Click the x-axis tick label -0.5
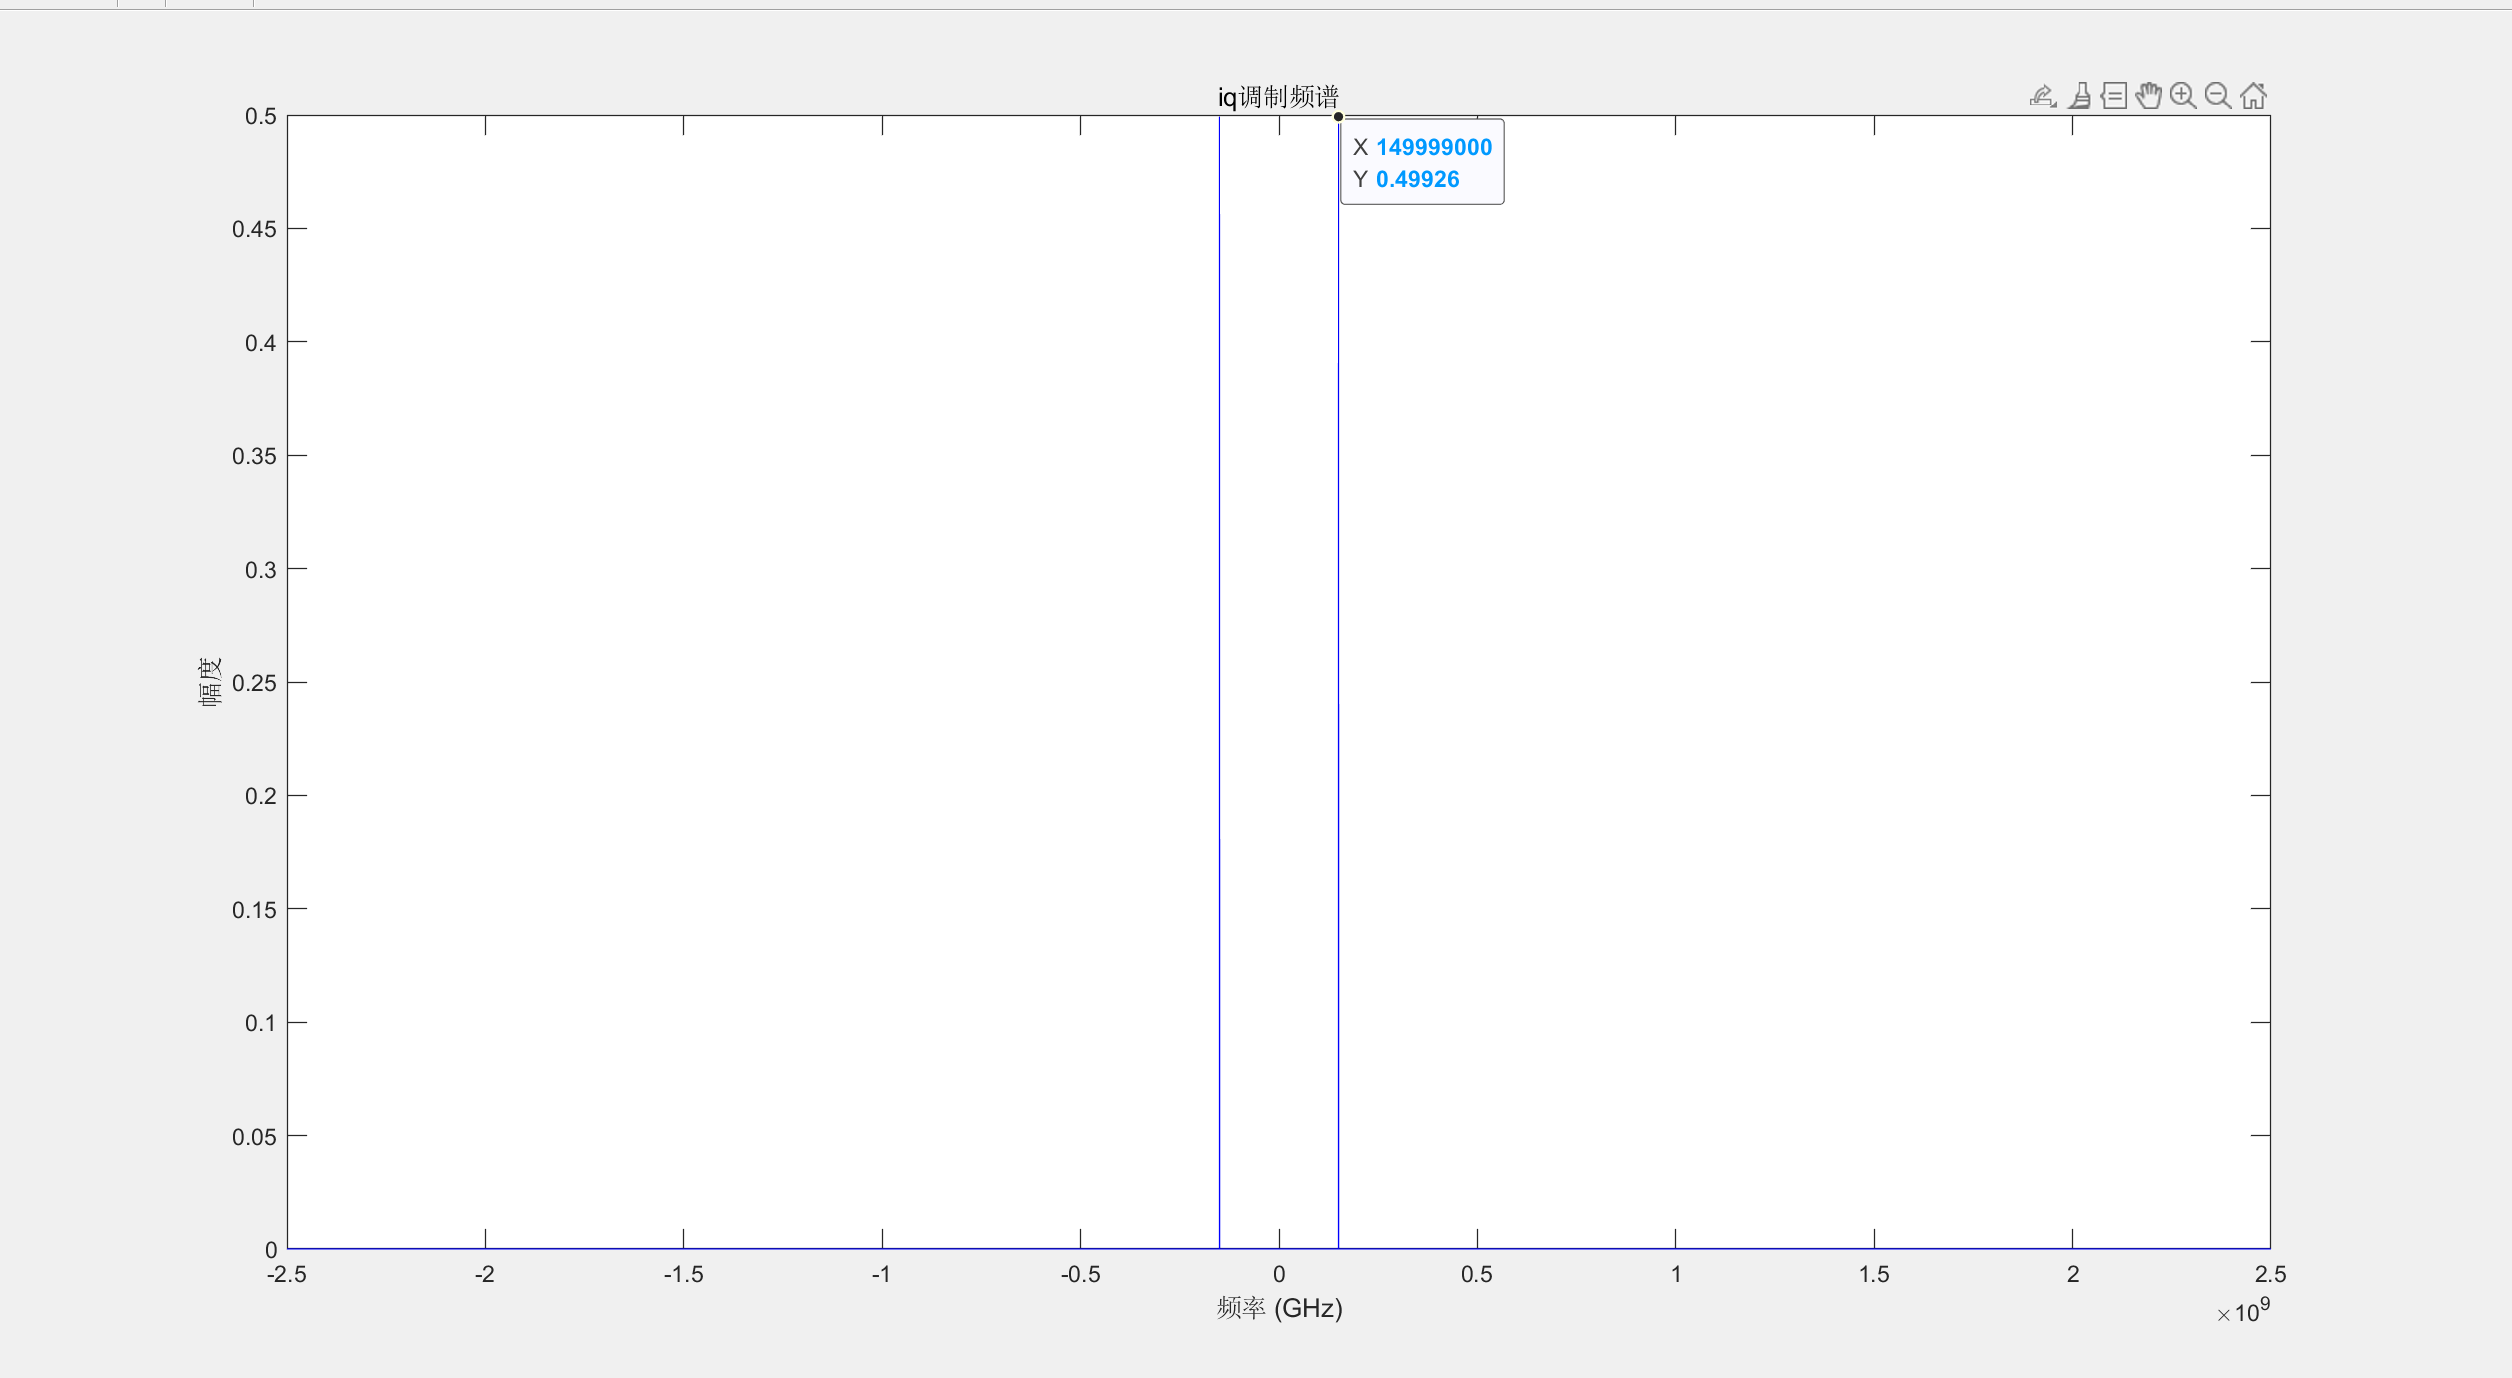The image size is (2512, 1378). click(1080, 1274)
